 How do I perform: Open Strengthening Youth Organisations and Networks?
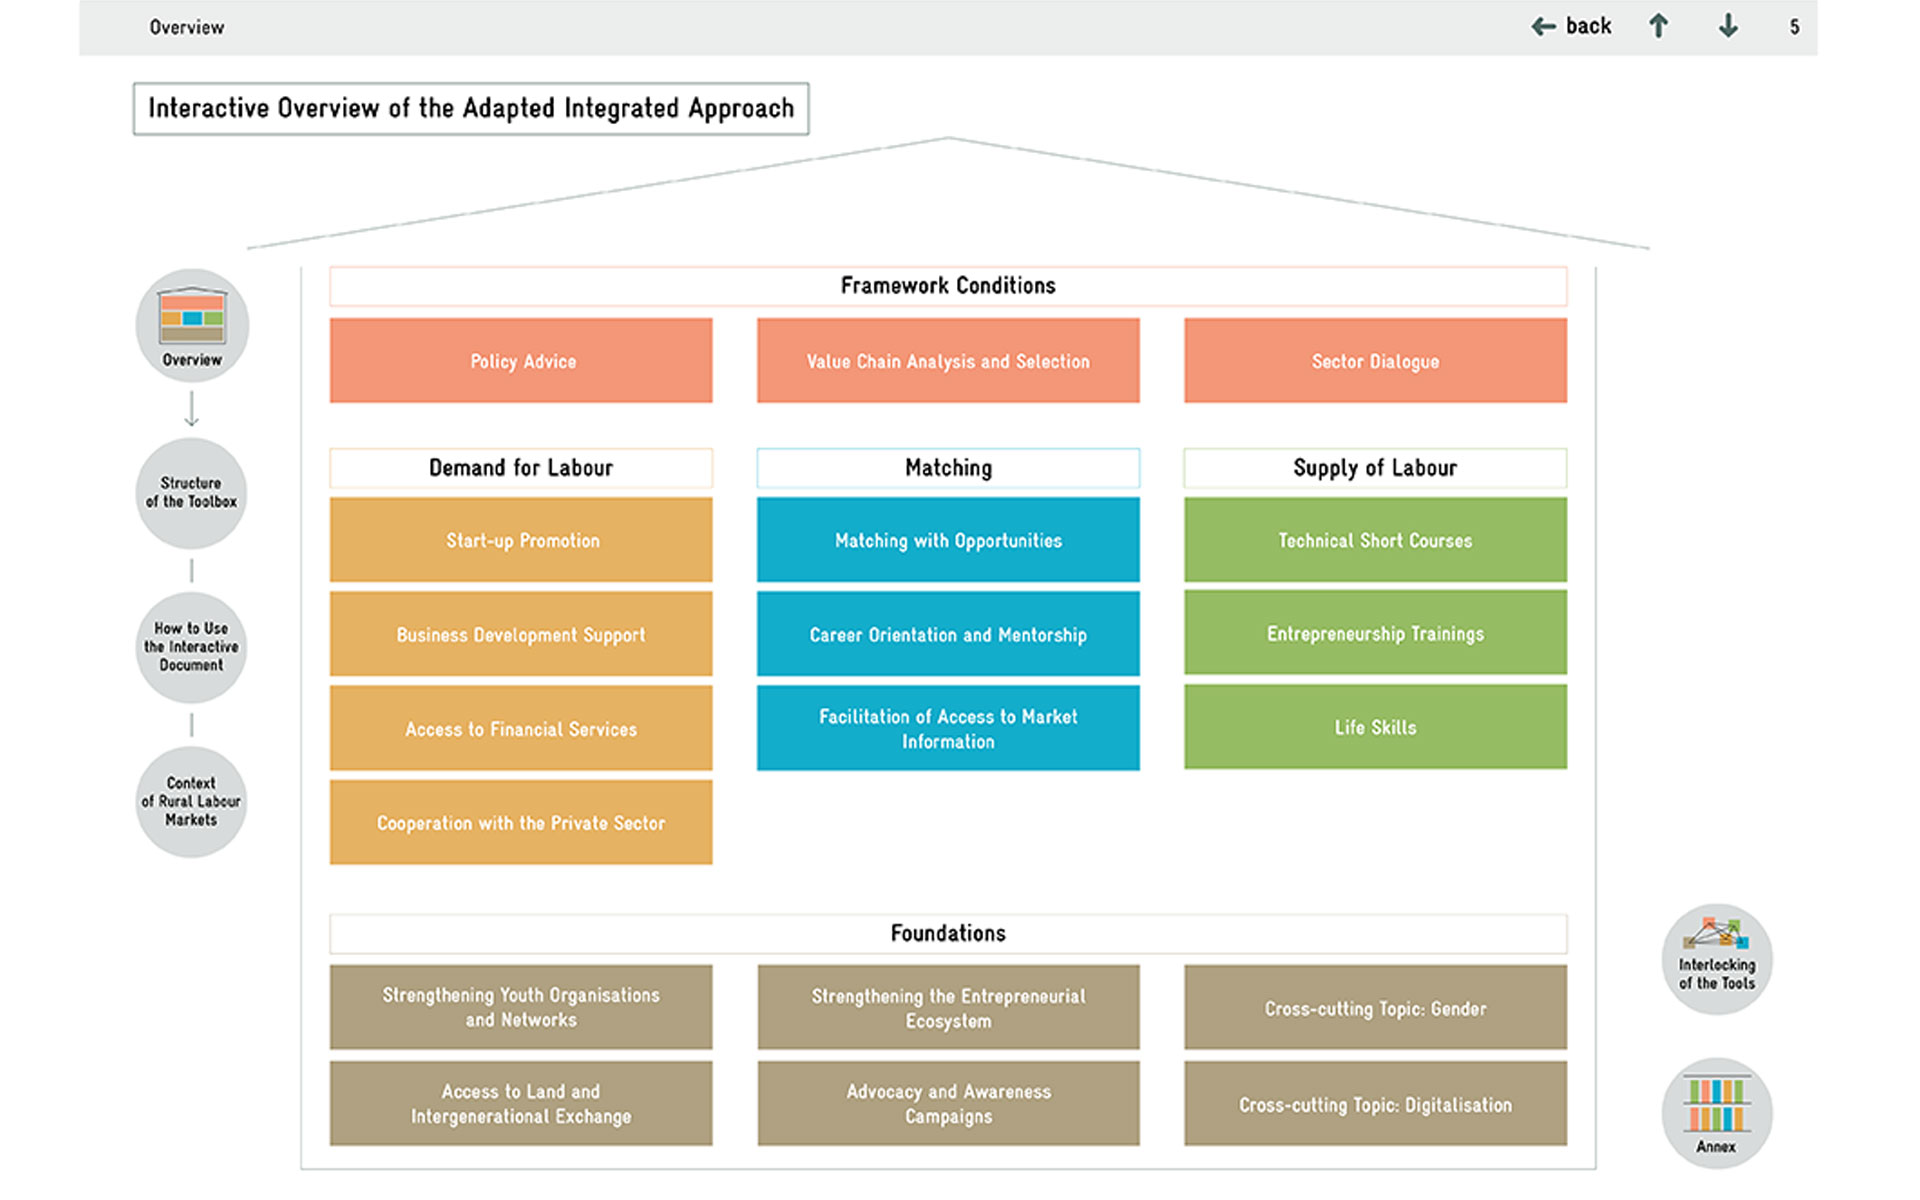pos(521,1007)
